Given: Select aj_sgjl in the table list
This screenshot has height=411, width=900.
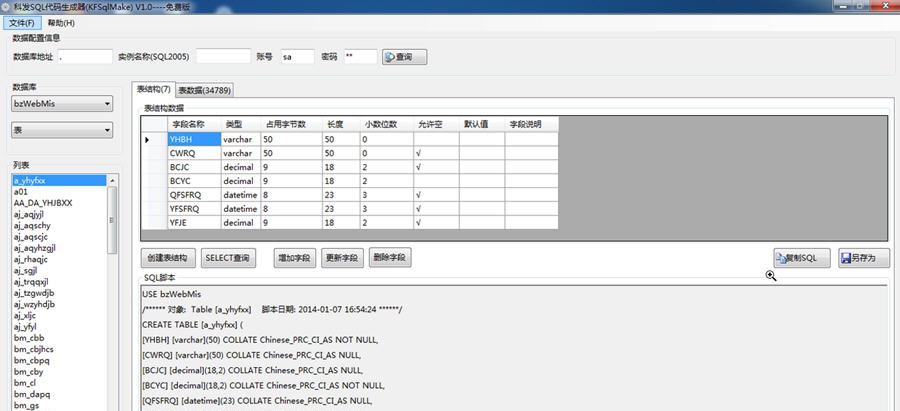Looking at the screenshot, I should (x=59, y=270).
